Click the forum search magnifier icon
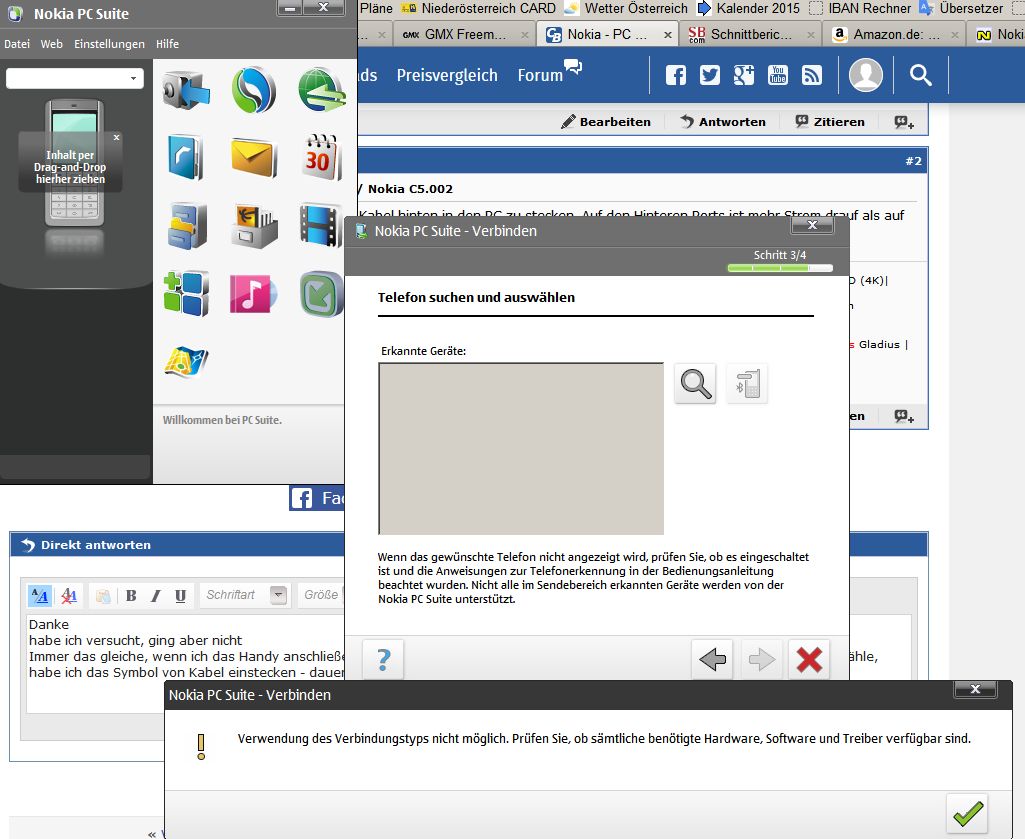 point(920,75)
